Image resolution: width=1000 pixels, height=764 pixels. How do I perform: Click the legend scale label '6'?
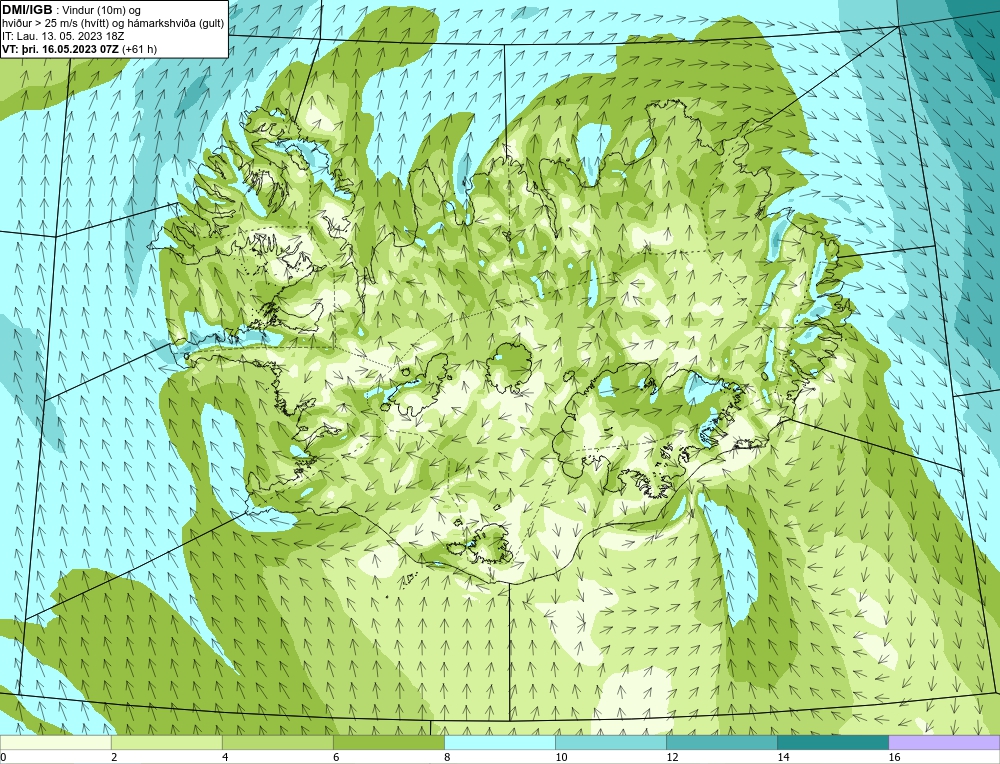coord(336,757)
